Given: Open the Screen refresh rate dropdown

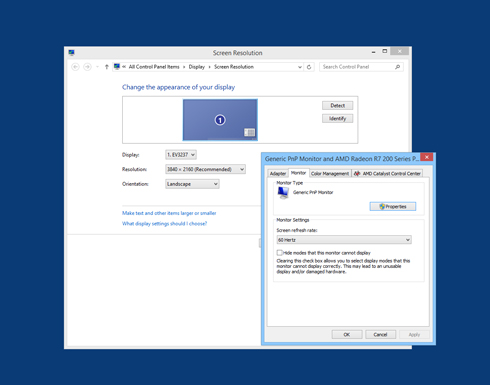Looking at the screenshot, I should [344, 240].
